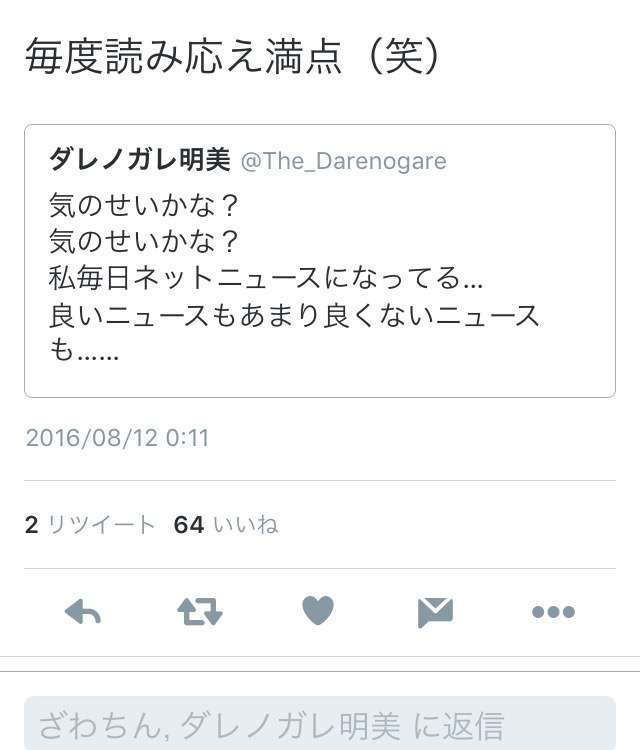Share via the envelope message icon

pyautogui.click(x=435, y=612)
